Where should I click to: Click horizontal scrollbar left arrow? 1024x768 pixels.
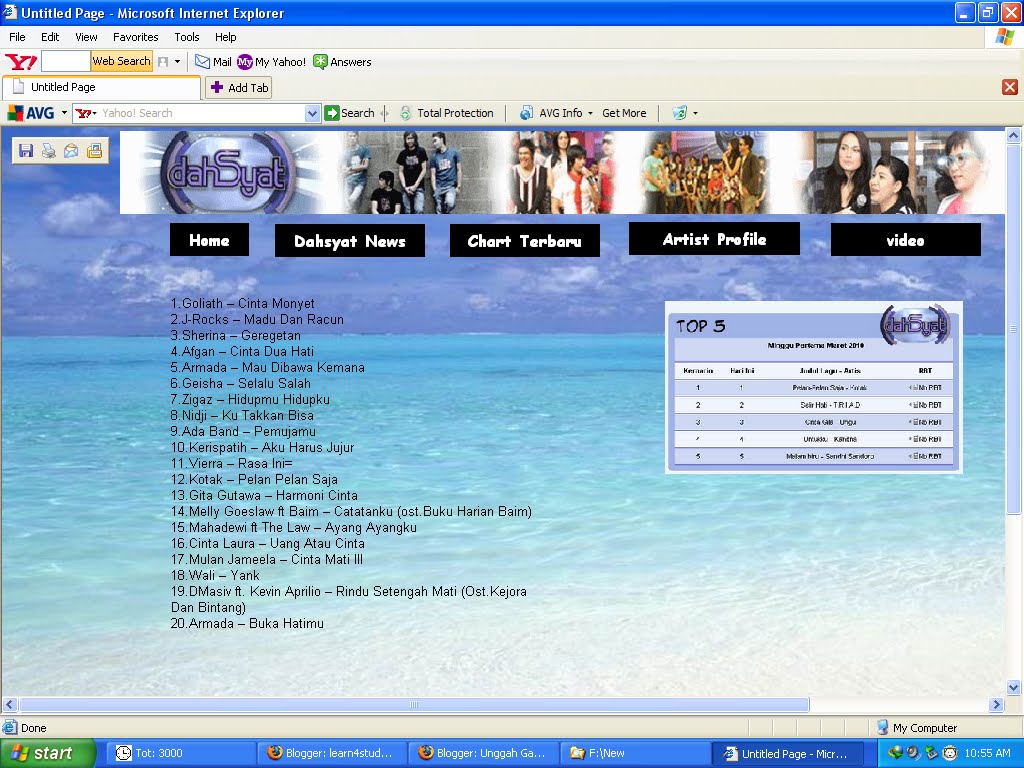coord(9,705)
